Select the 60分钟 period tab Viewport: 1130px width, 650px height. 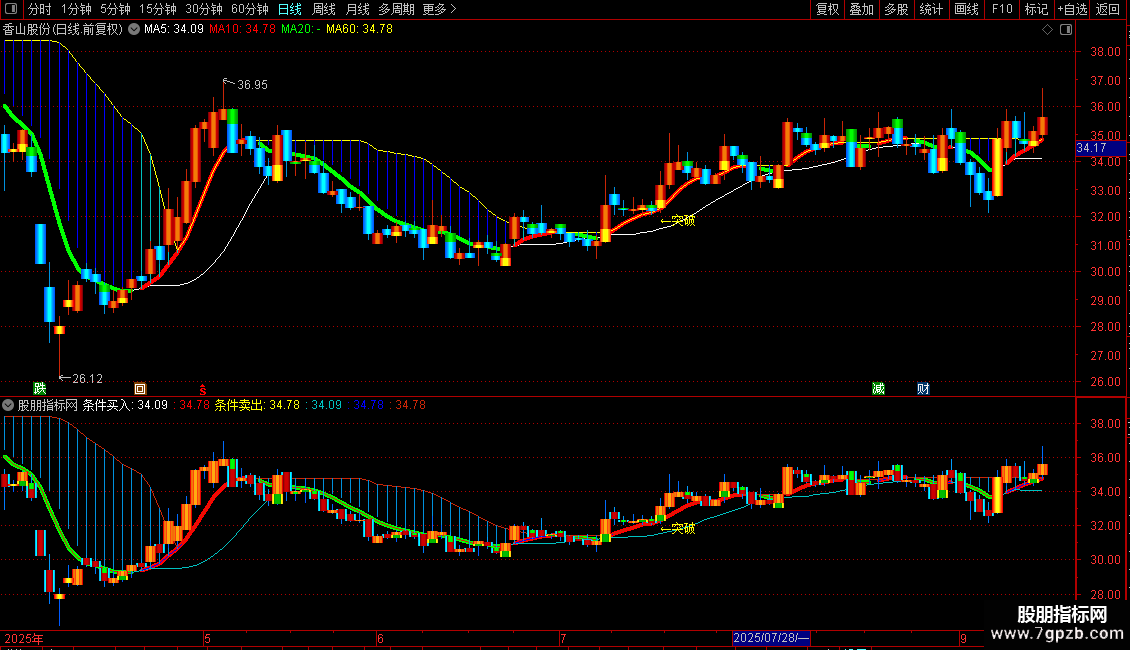pyautogui.click(x=250, y=9)
